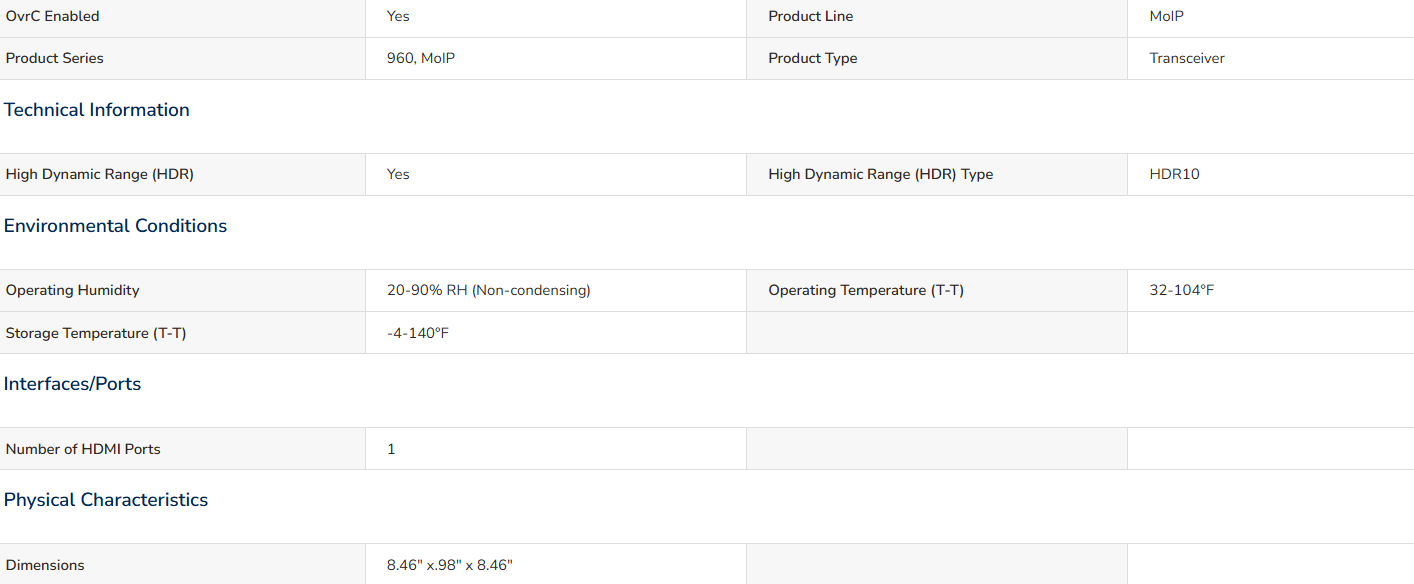This screenshot has width=1414, height=584.
Task: Click the OvrC Enabled label cell
Action: [182, 17]
